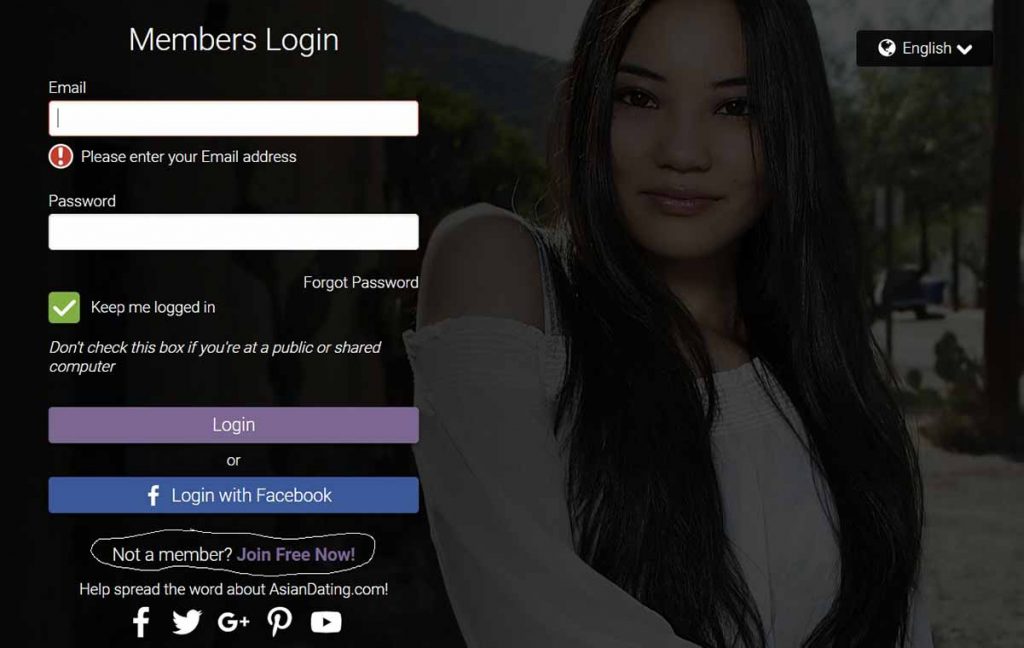Click the Facebook share icon at bottom

pyautogui.click(x=141, y=622)
